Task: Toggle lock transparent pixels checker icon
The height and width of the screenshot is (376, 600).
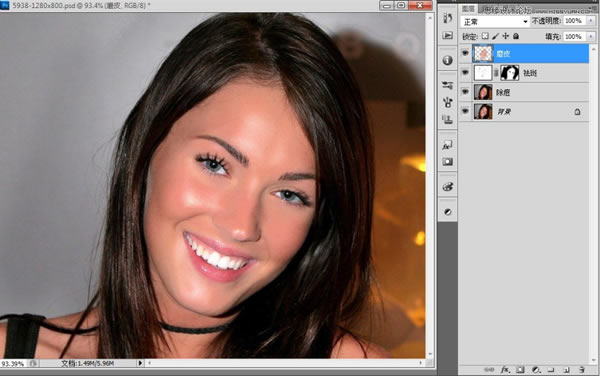Action: 485,36
